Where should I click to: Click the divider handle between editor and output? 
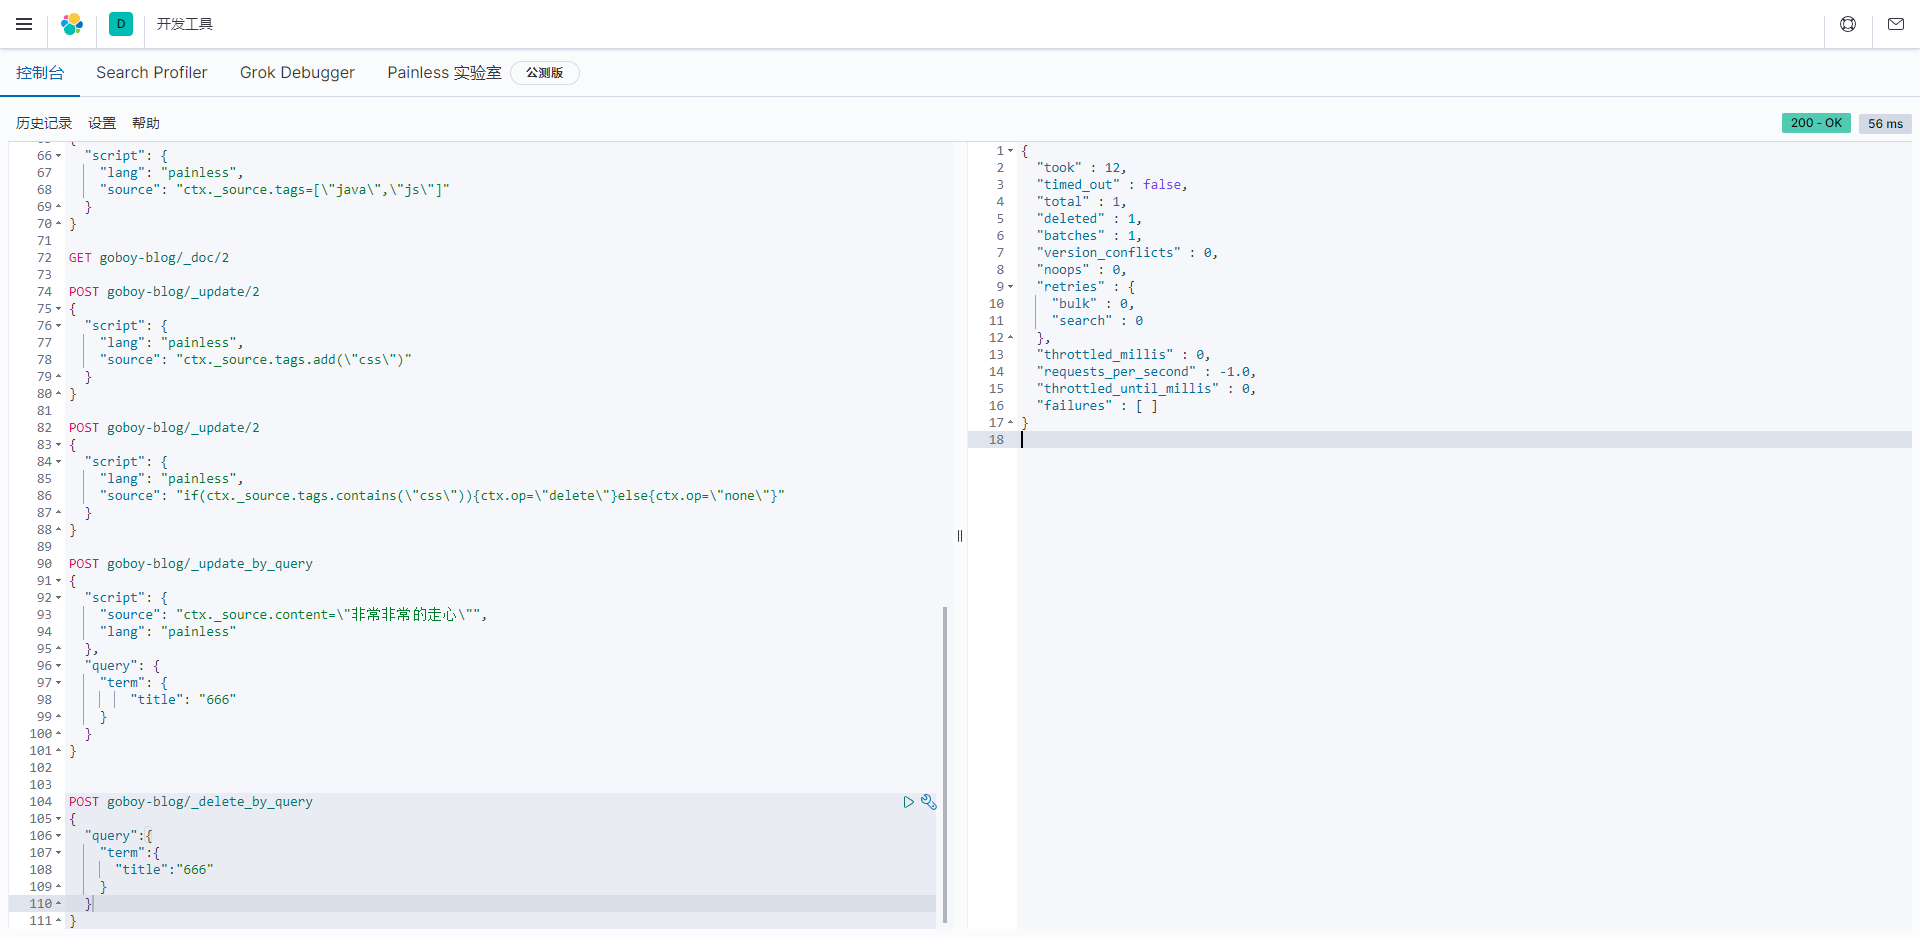(x=960, y=536)
